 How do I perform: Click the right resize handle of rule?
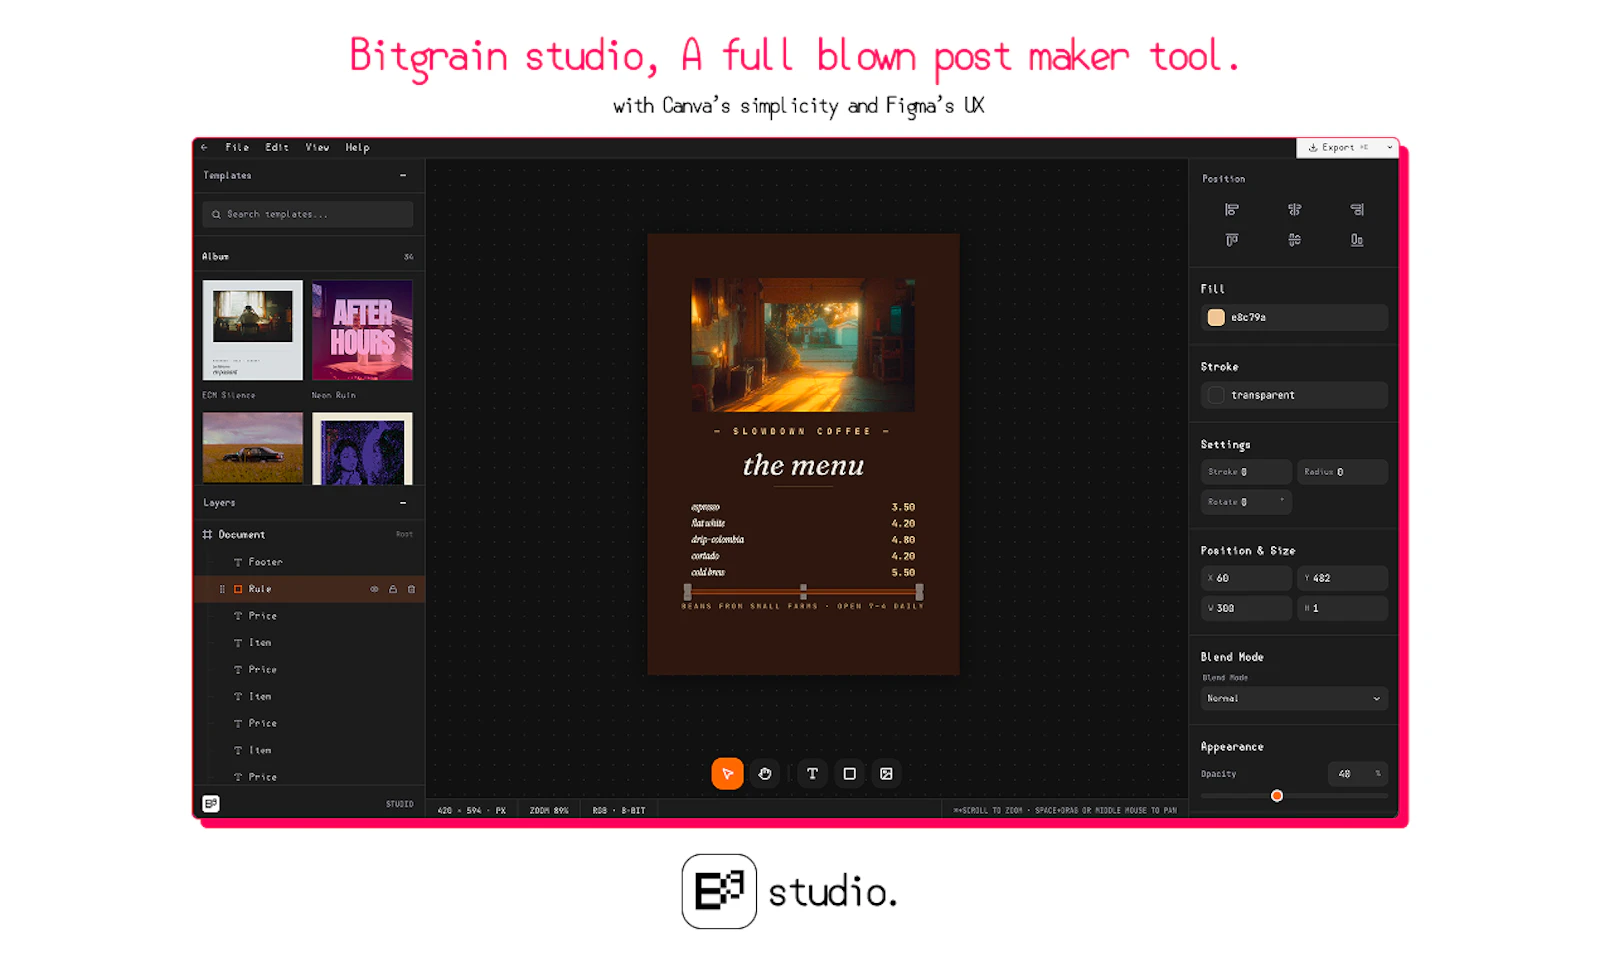(919, 591)
